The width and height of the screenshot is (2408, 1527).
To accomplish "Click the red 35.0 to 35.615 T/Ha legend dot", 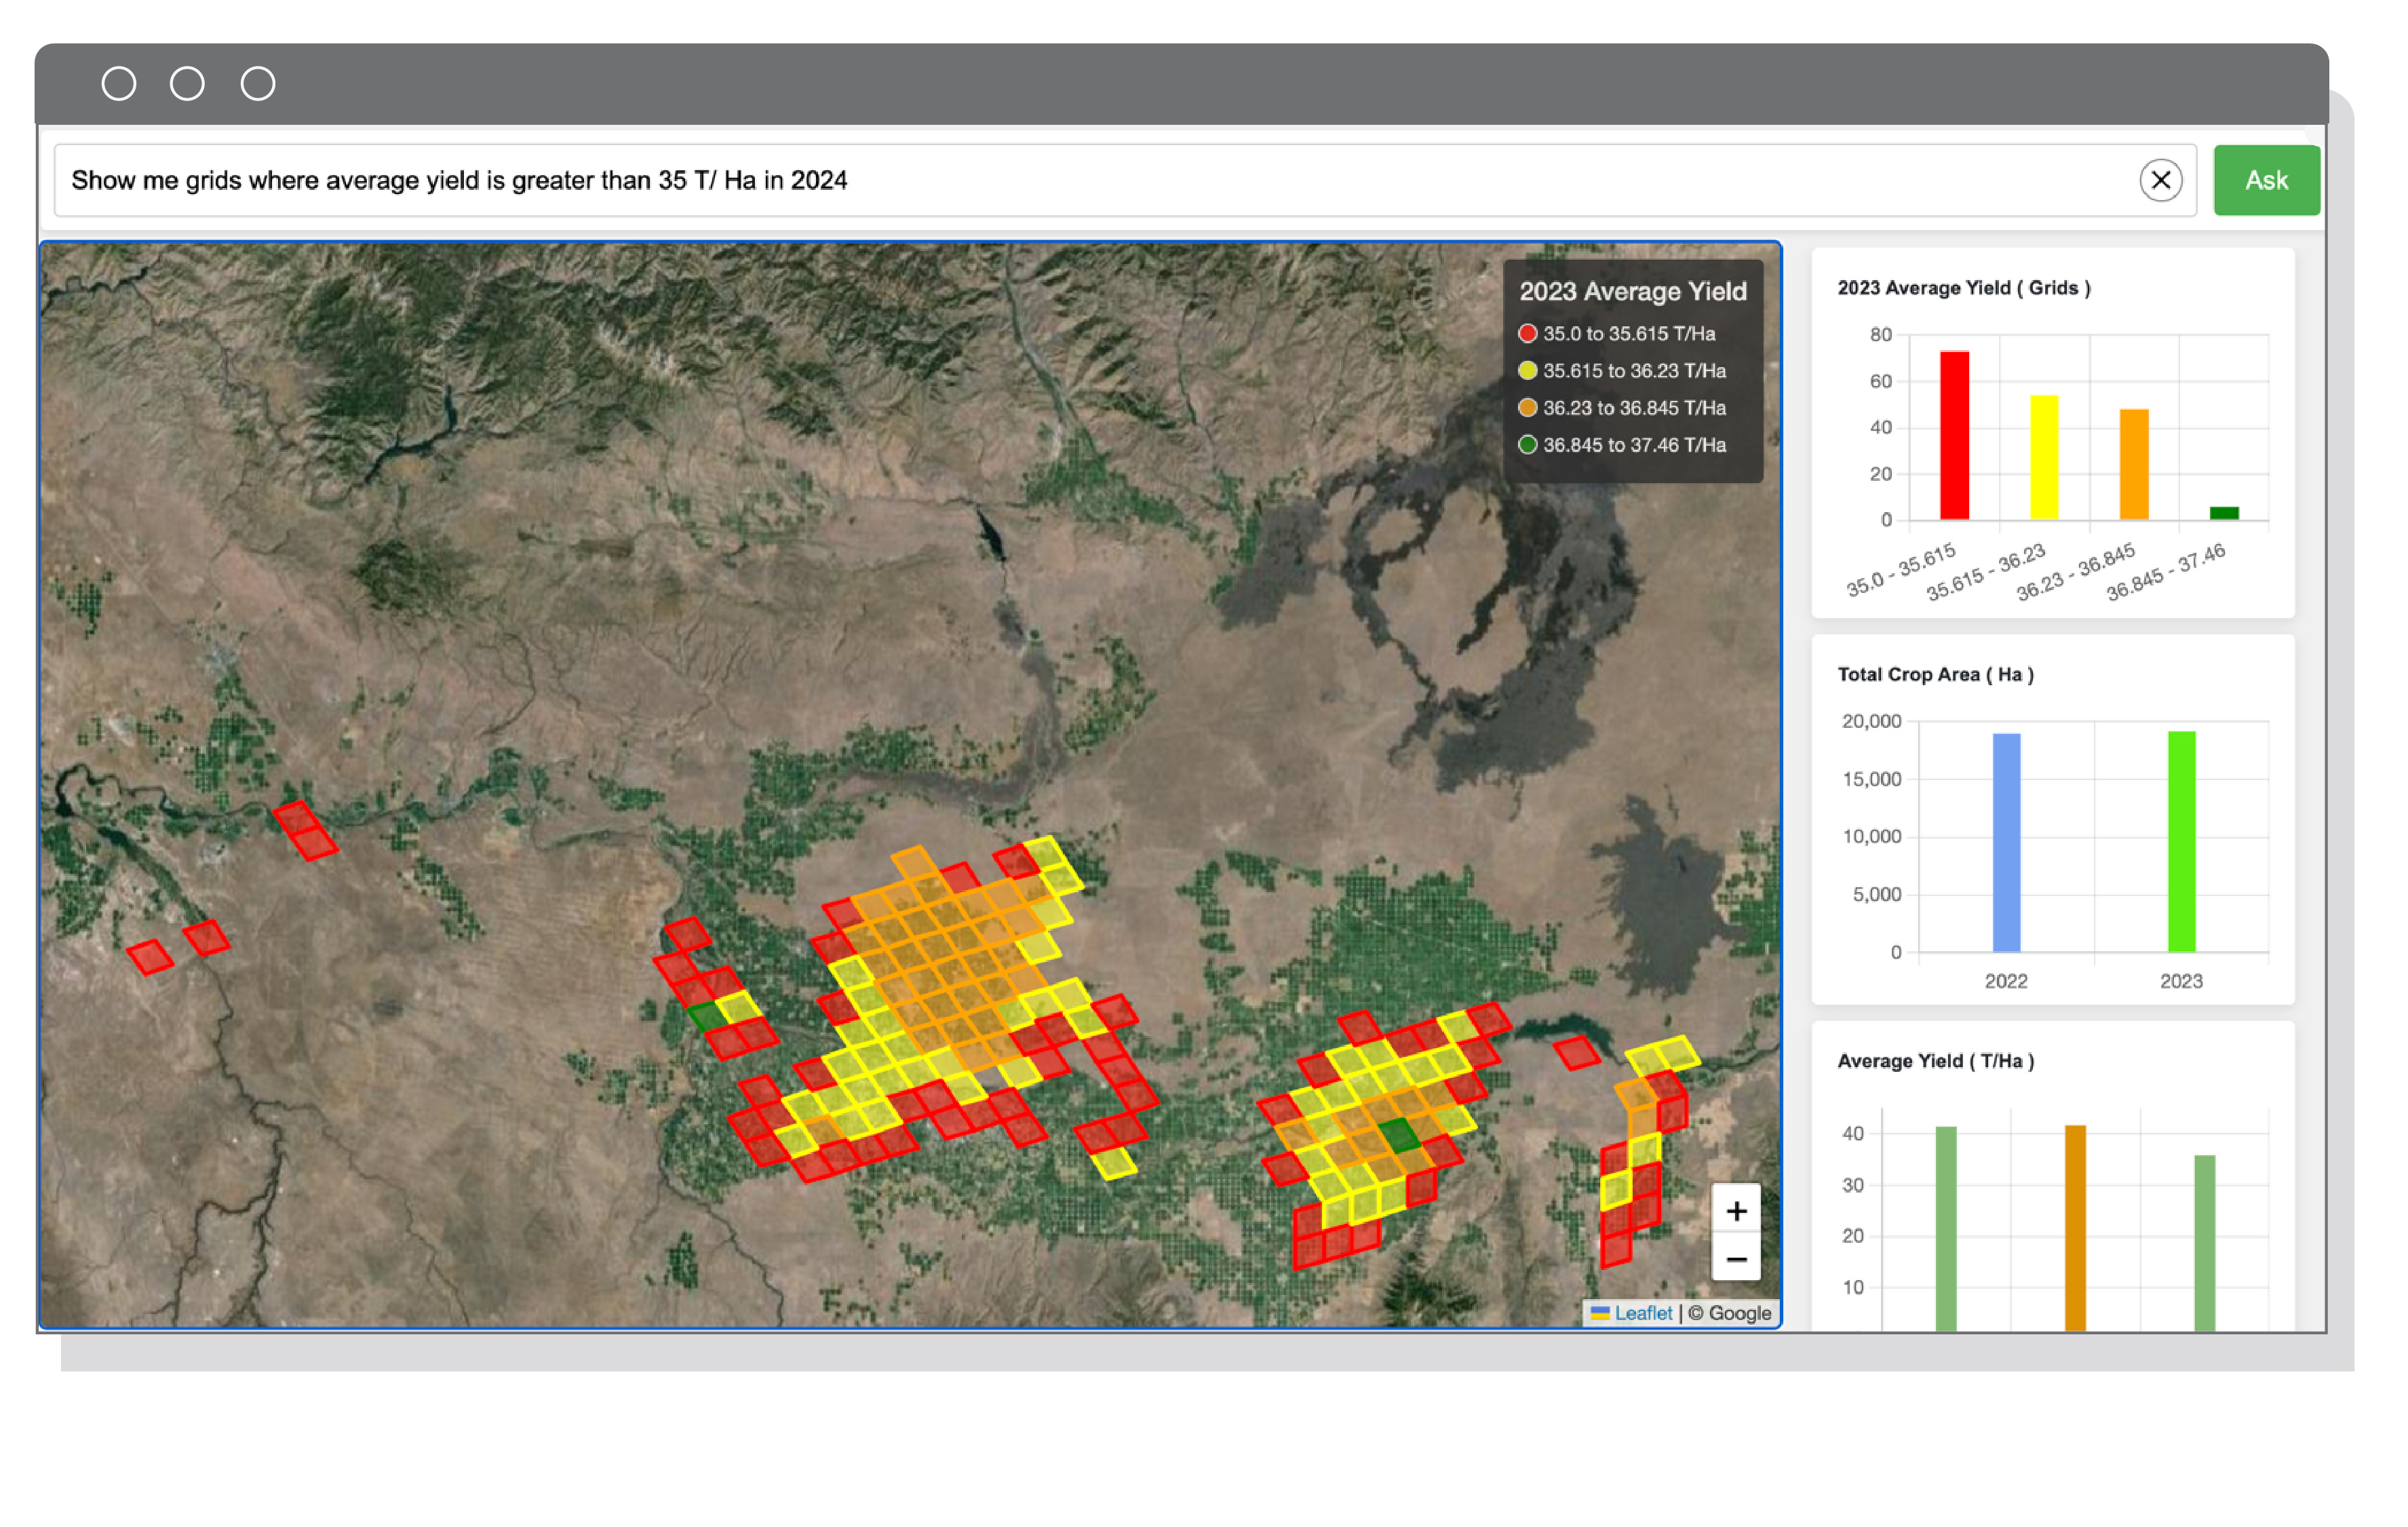I will click(x=1527, y=333).
